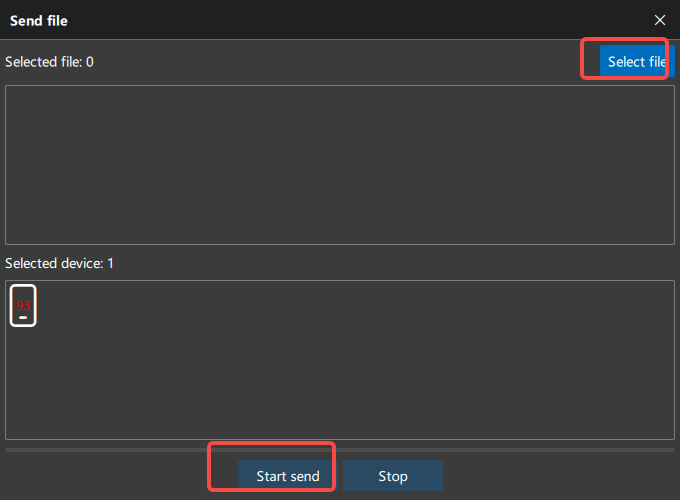Screen dimensions: 680x500
Task: Click the blue Select file button
Action: click(637, 62)
